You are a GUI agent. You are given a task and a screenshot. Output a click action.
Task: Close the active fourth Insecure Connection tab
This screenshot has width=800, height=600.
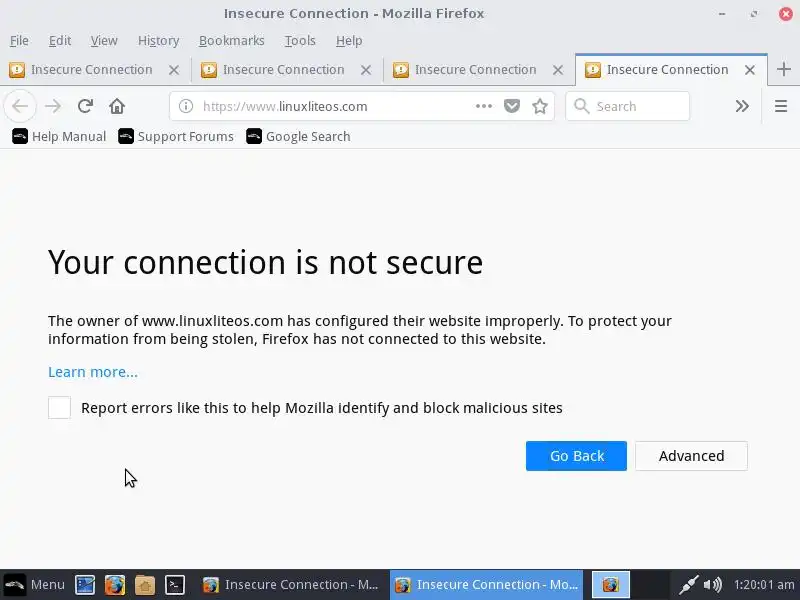750,70
